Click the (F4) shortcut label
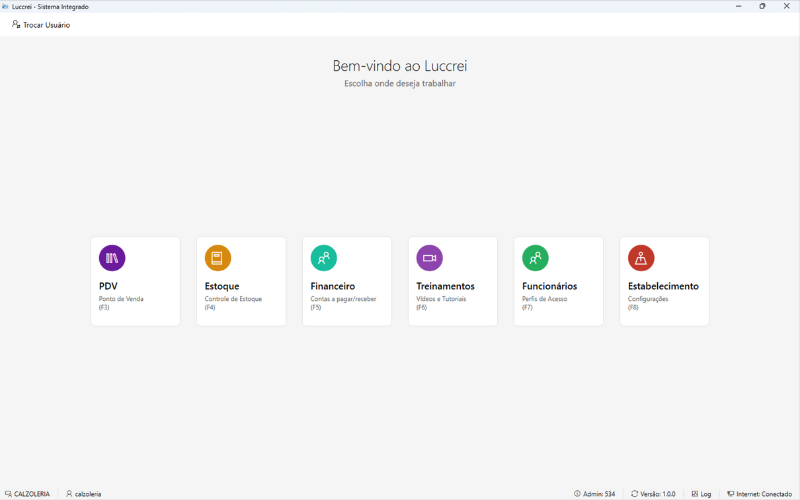800x500 pixels. tap(210, 308)
